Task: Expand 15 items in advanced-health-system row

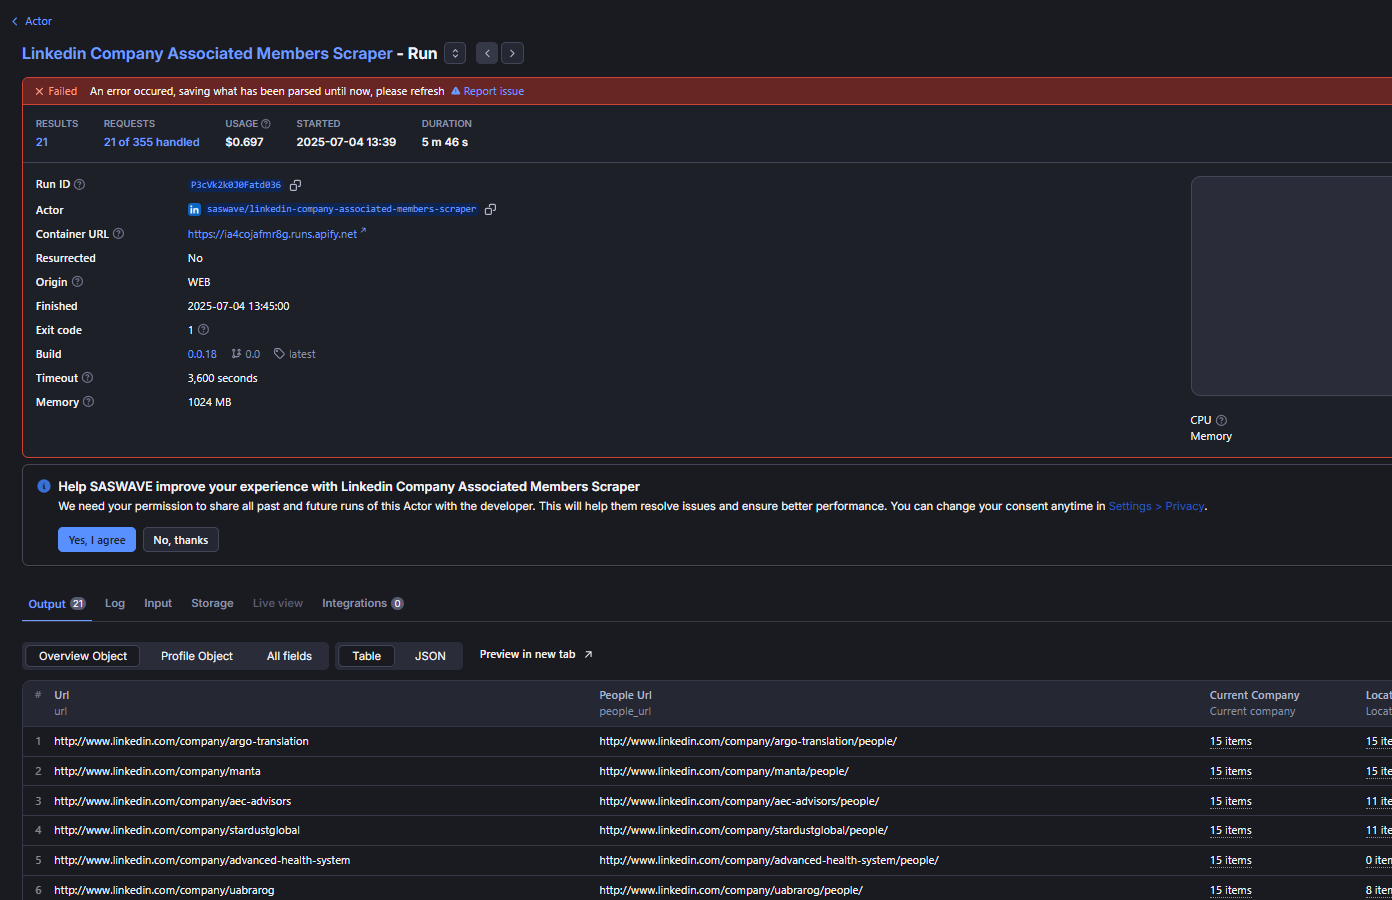Action: tap(1230, 860)
